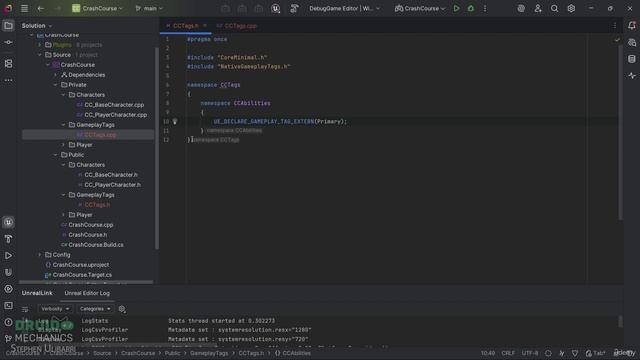640x360 pixels.
Task: Switch to the Unreal Editor Log tab
Action: pyautogui.click(x=87, y=293)
